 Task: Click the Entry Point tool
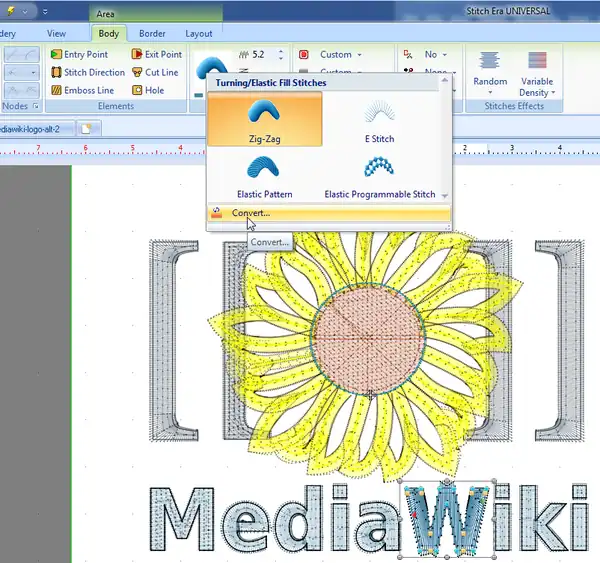[x=78, y=55]
